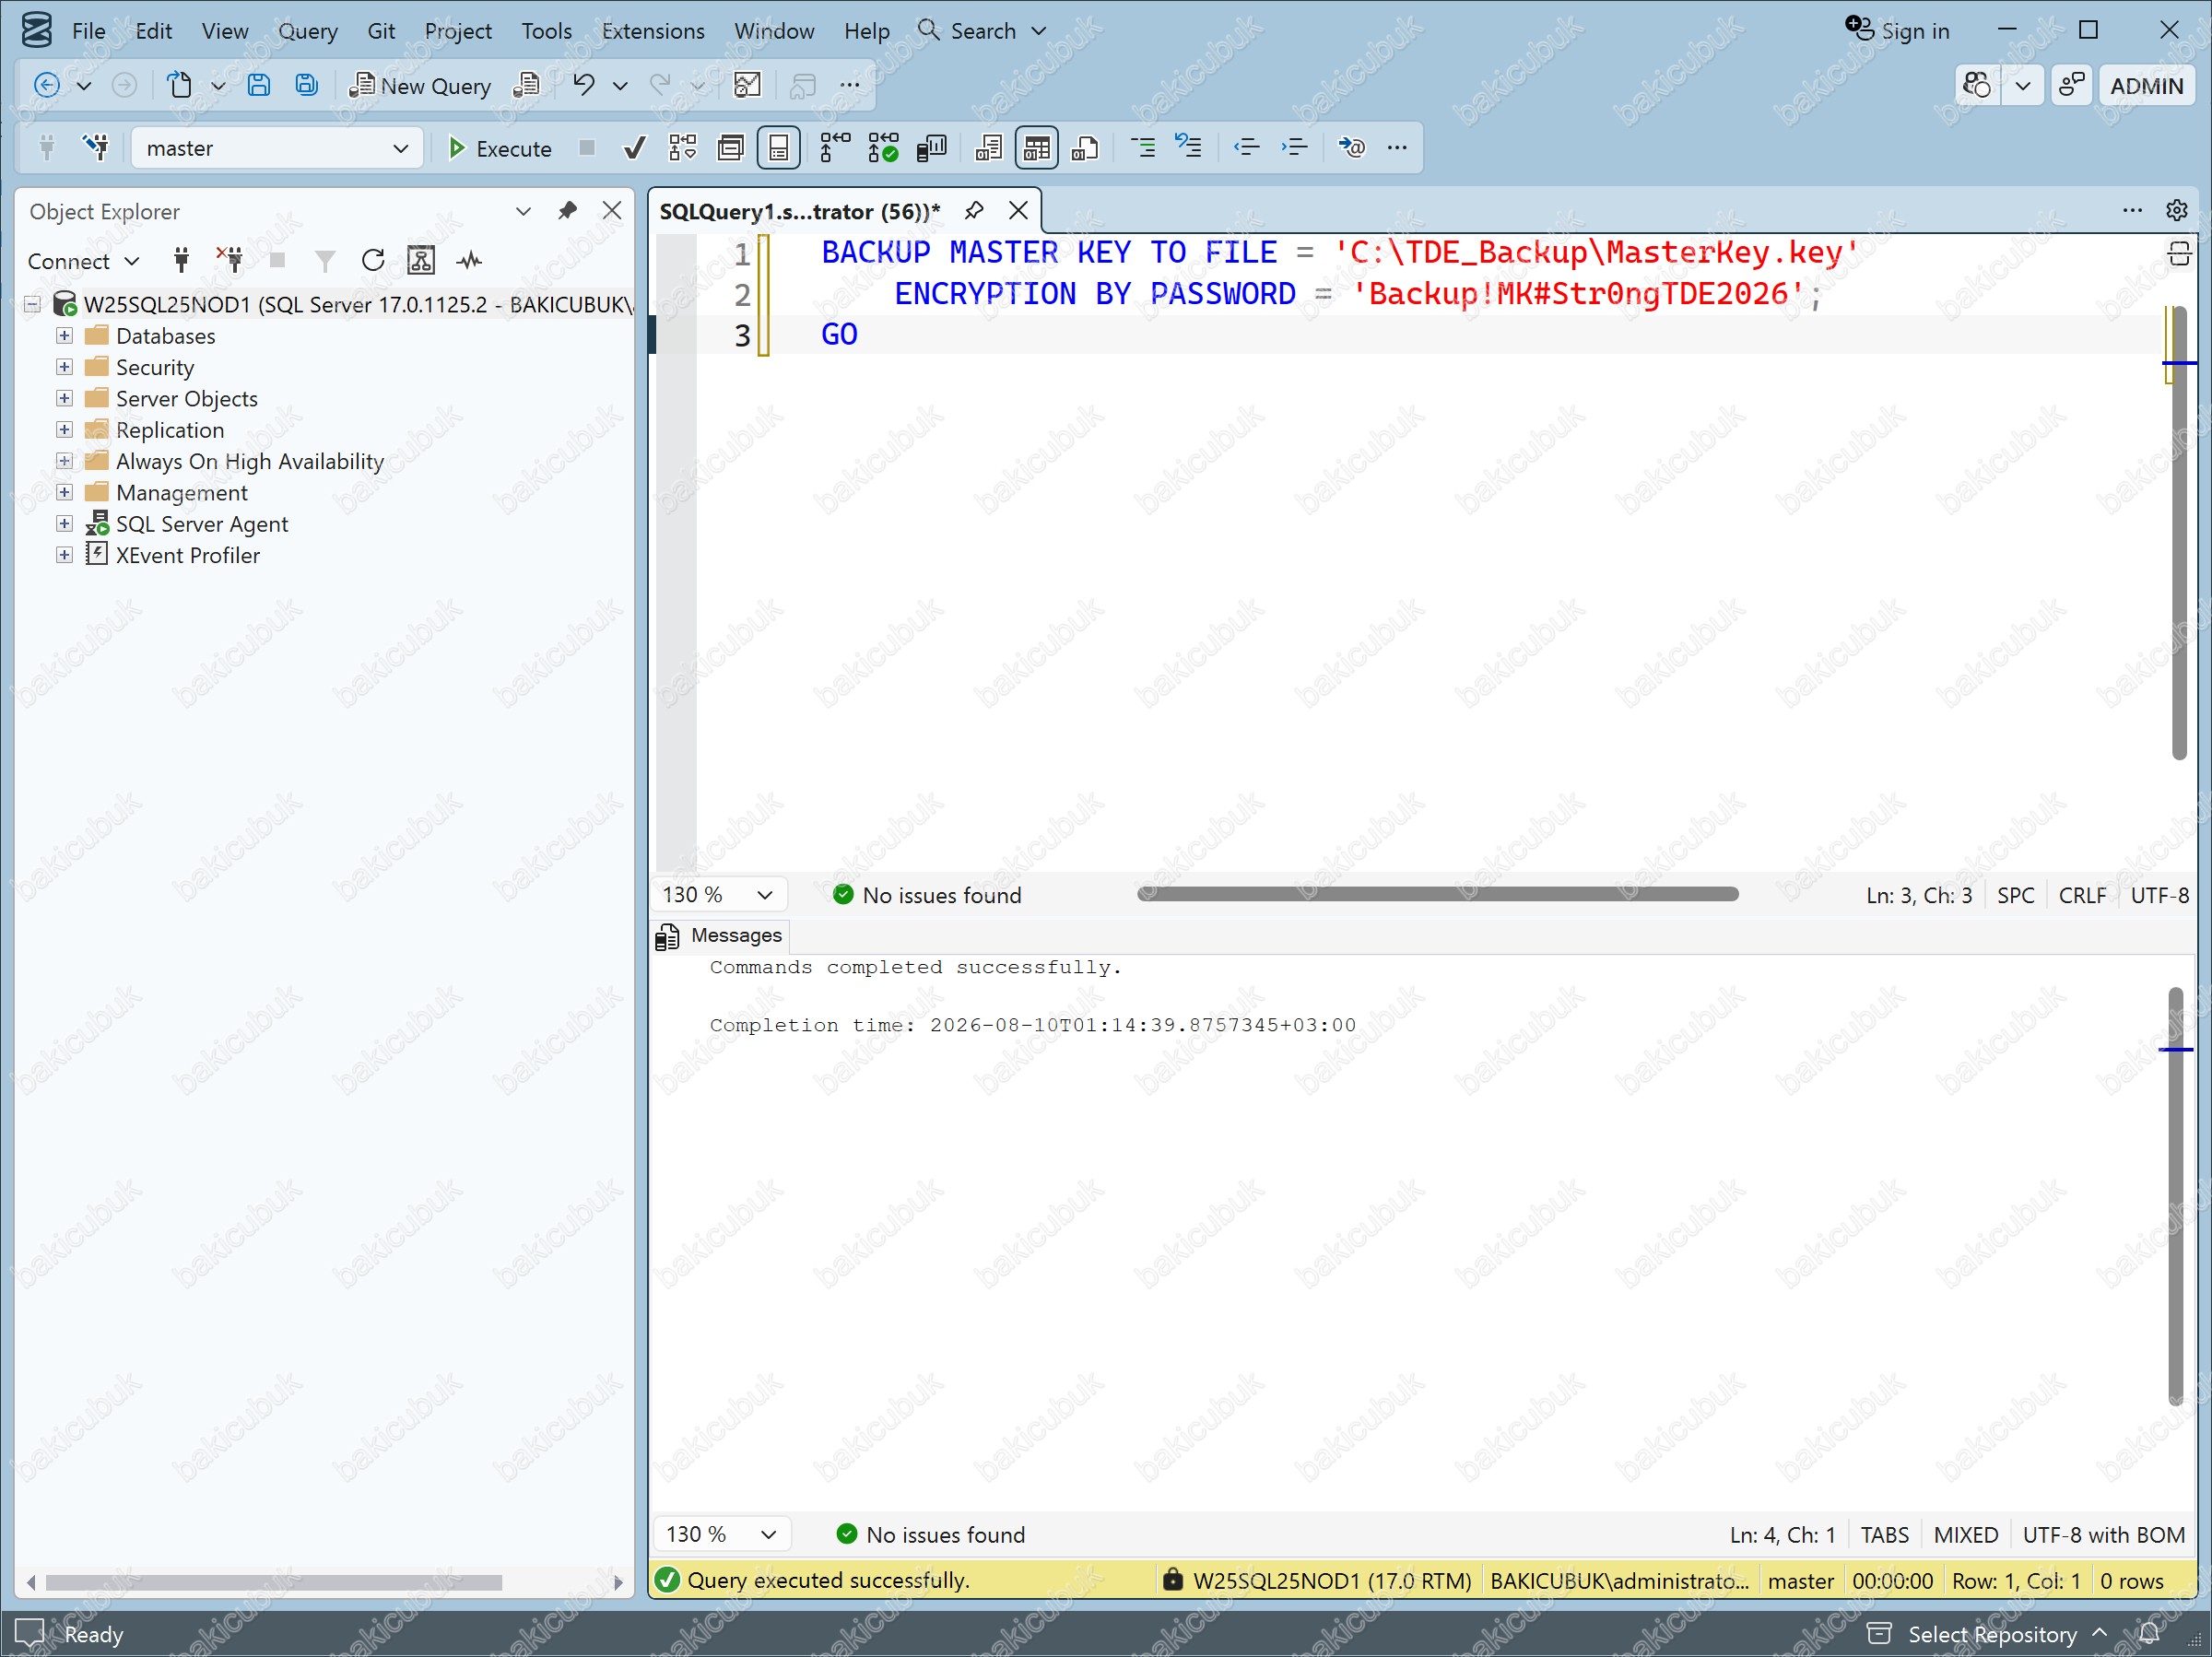Toggle pin on SQLQuery1 tab

(973, 211)
